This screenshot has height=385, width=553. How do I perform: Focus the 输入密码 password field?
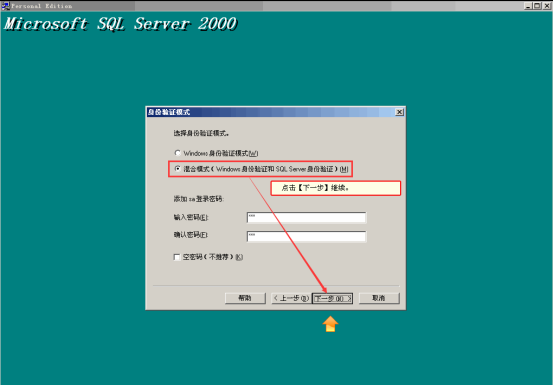(x=306, y=218)
